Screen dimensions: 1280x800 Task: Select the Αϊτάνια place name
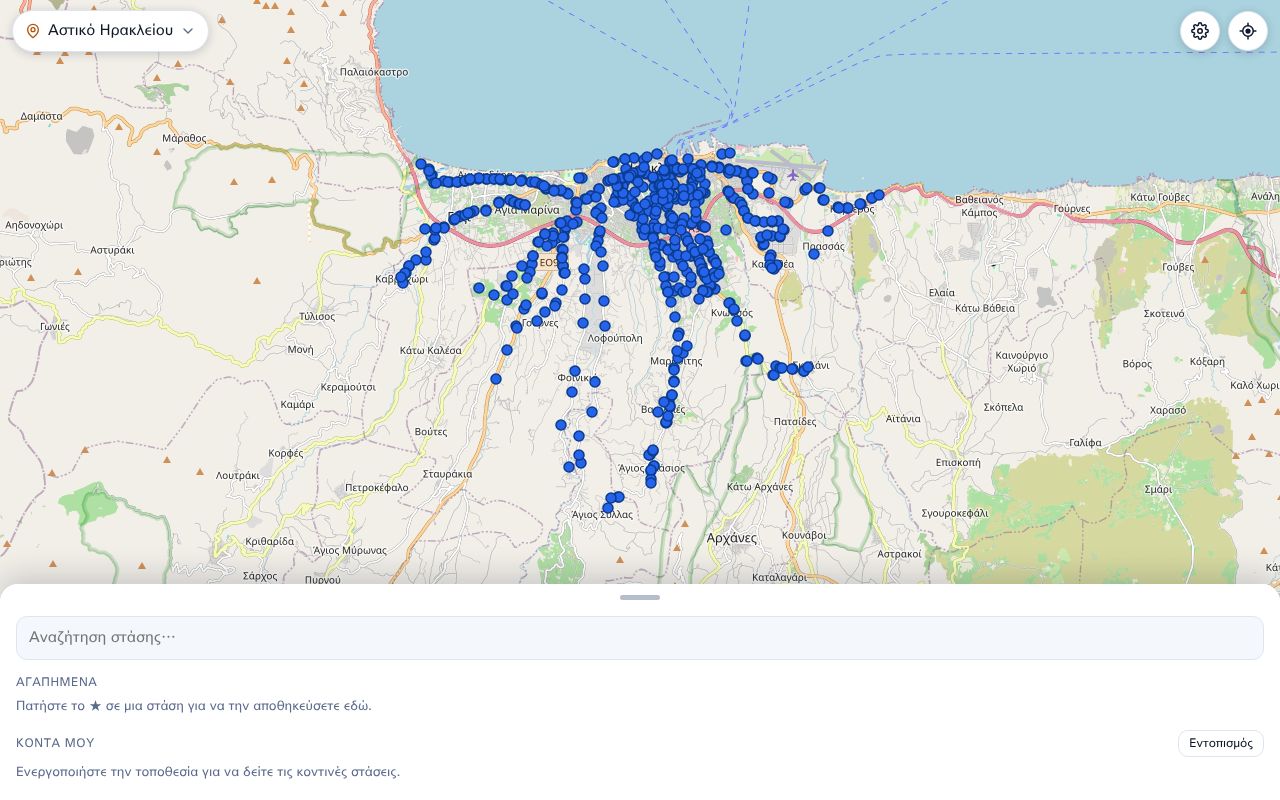click(x=903, y=419)
